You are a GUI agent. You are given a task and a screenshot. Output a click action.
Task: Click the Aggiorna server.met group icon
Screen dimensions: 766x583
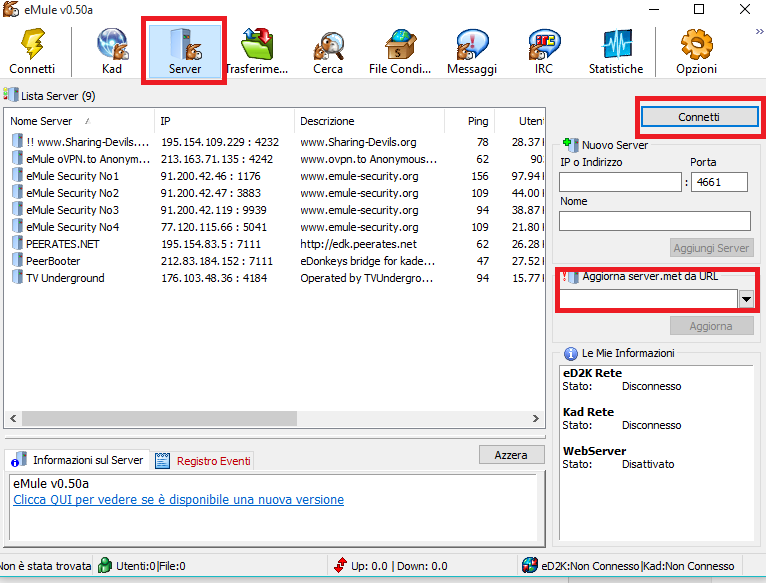571,277
